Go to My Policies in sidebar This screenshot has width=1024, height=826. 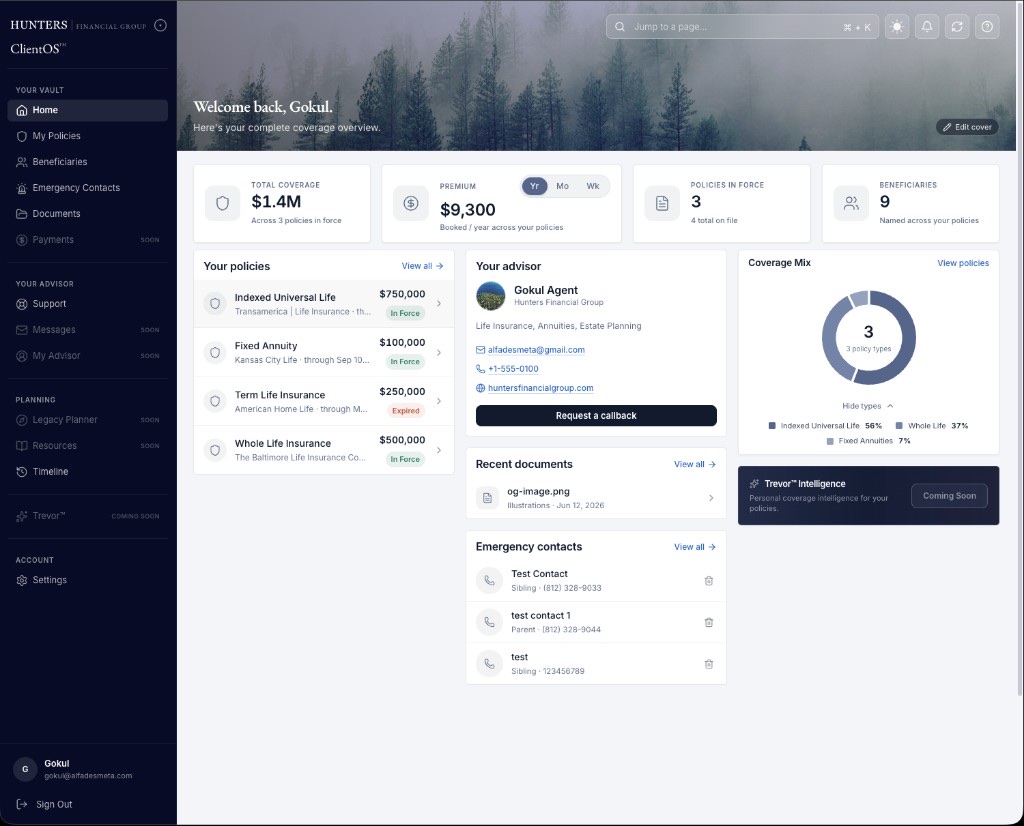pyautogui.click(x=88, y=136)
